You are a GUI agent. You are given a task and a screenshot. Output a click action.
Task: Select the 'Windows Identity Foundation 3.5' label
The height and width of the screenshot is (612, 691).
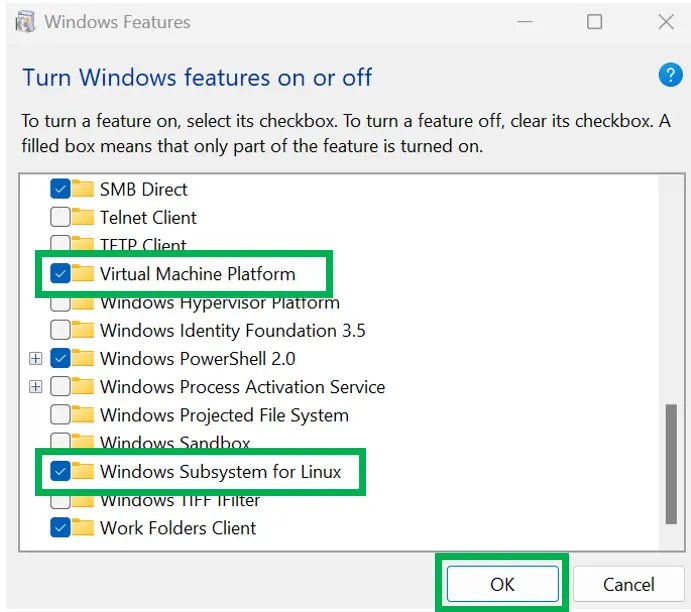click(x=233, y=330)
